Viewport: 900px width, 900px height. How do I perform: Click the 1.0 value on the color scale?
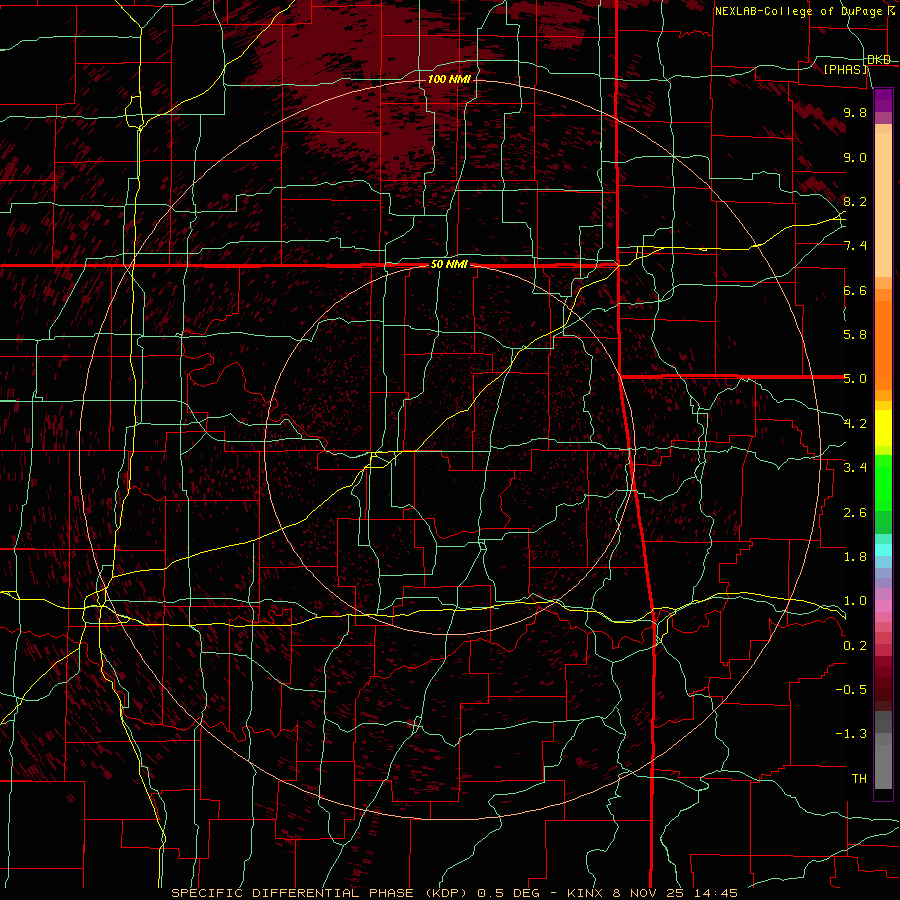click(855, 601)
